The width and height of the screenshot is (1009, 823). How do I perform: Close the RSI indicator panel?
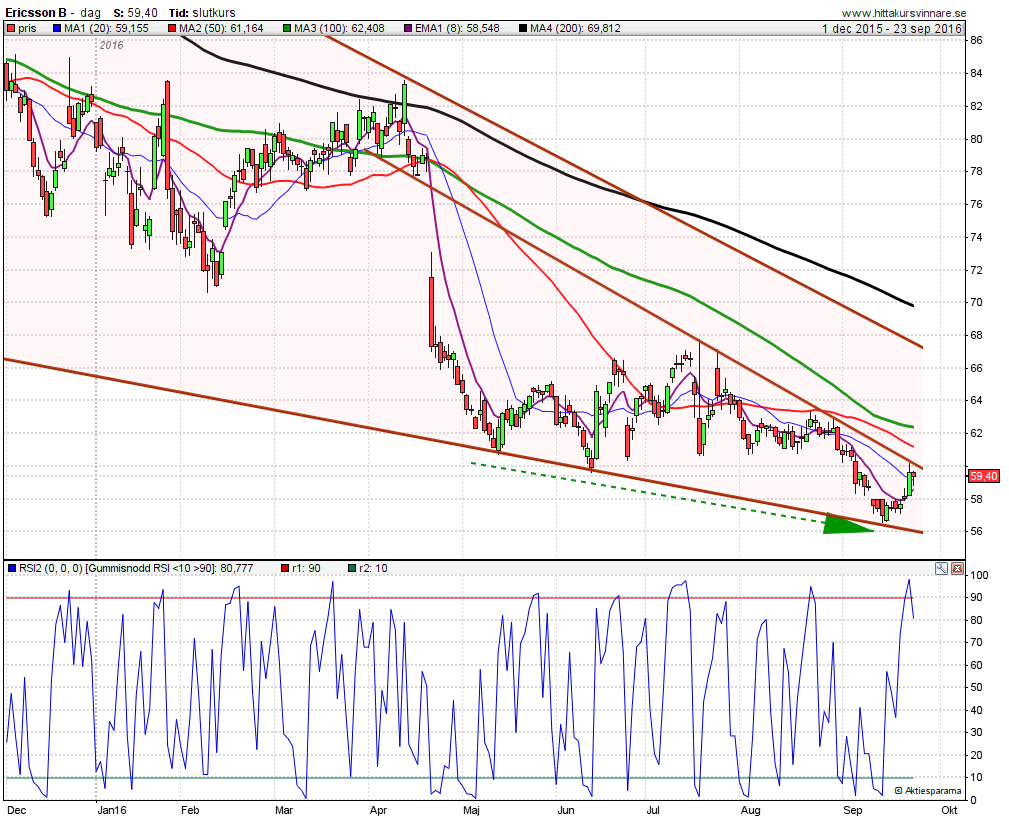click(x=957, y=569)
